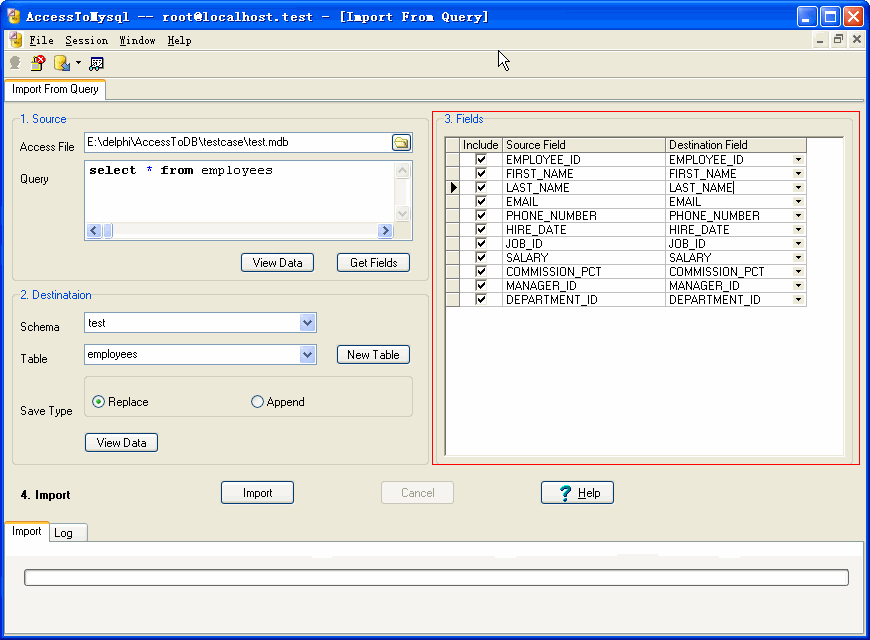Close the inner MDI child window
870x640 pixels.
tap(856, 39)
